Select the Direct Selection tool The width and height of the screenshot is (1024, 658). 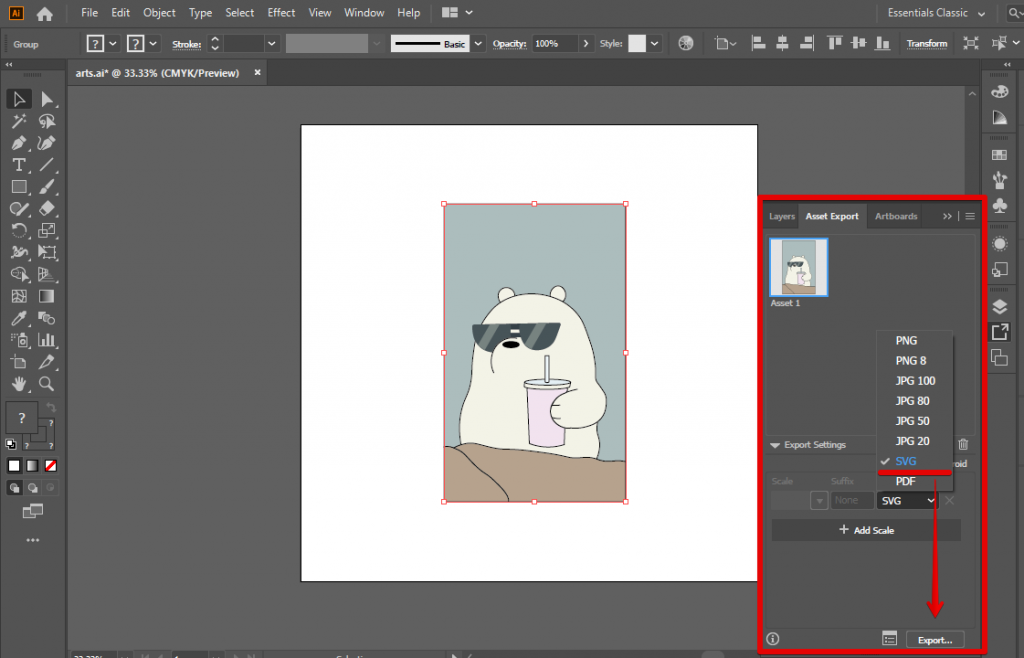click(x=46, y=99)
